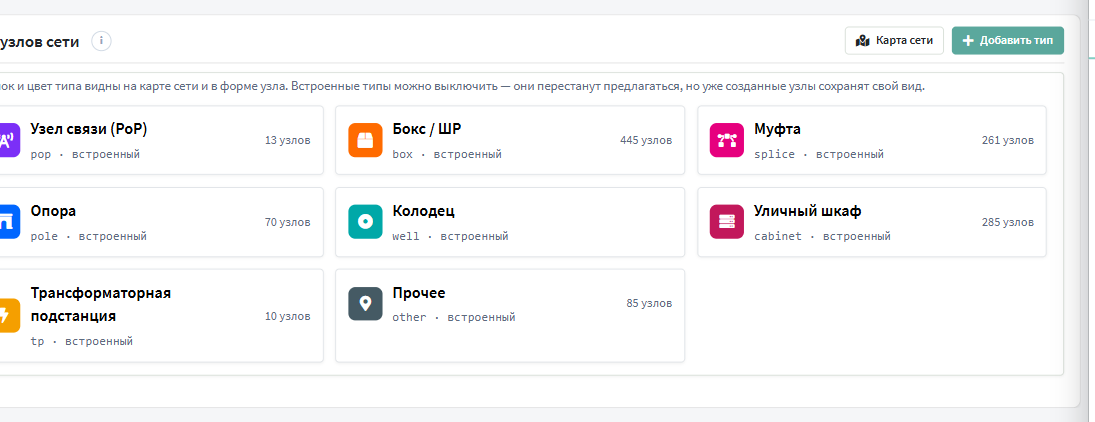Click the 445 узлов count
This screenshot has height=422, width=1095.
click(x=646, y=140)
